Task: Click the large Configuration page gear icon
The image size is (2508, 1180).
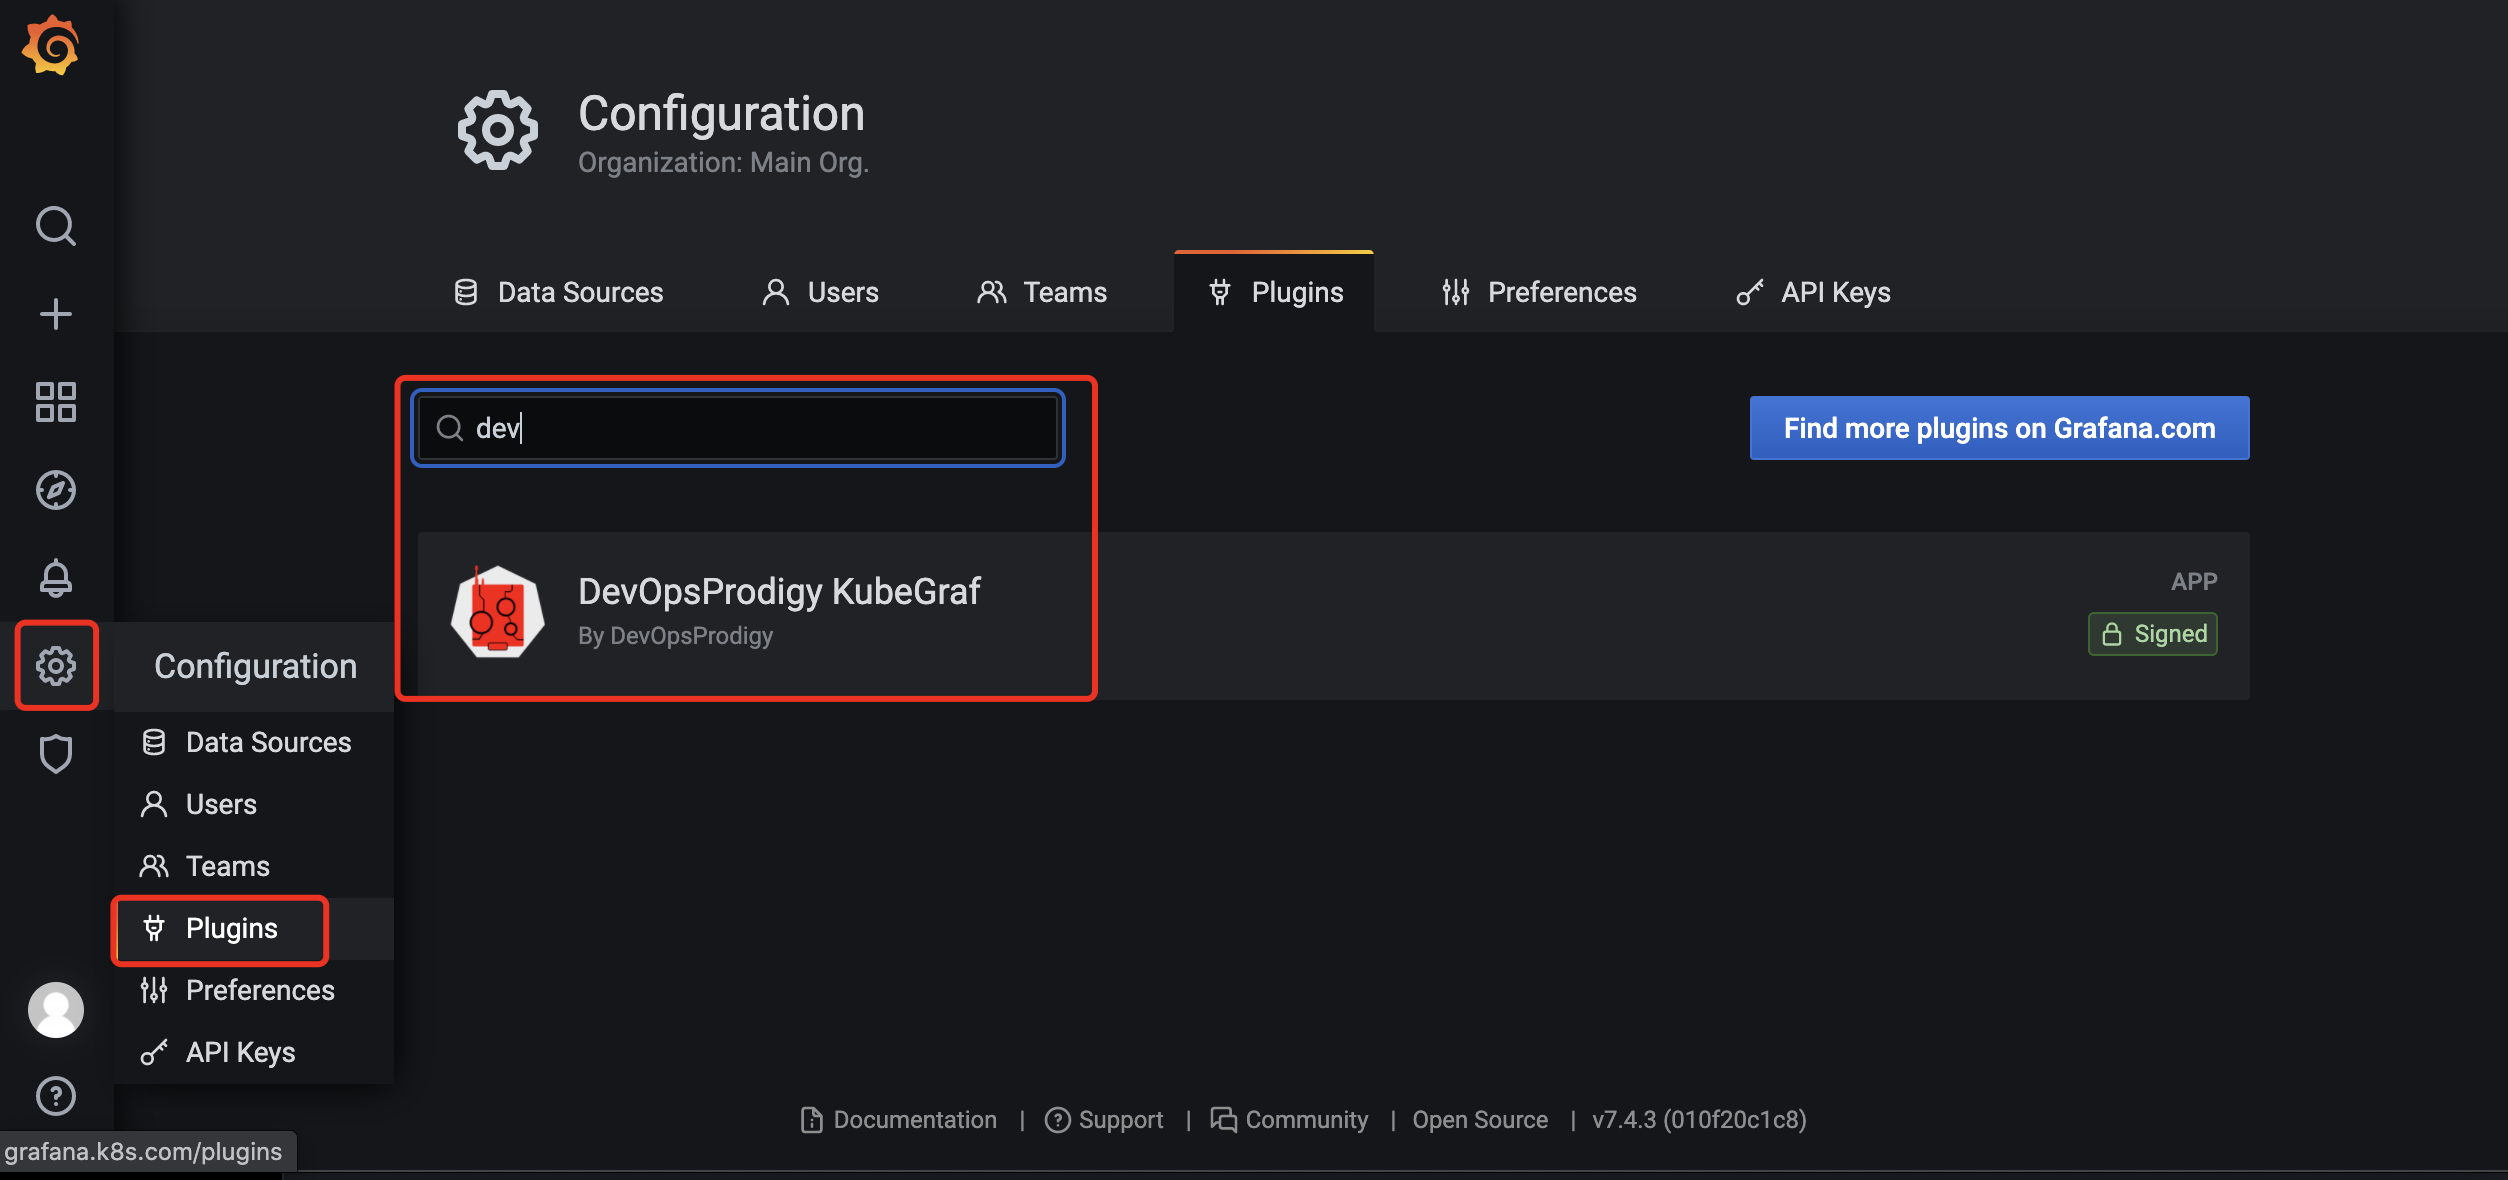Action: tap(498, 130)
